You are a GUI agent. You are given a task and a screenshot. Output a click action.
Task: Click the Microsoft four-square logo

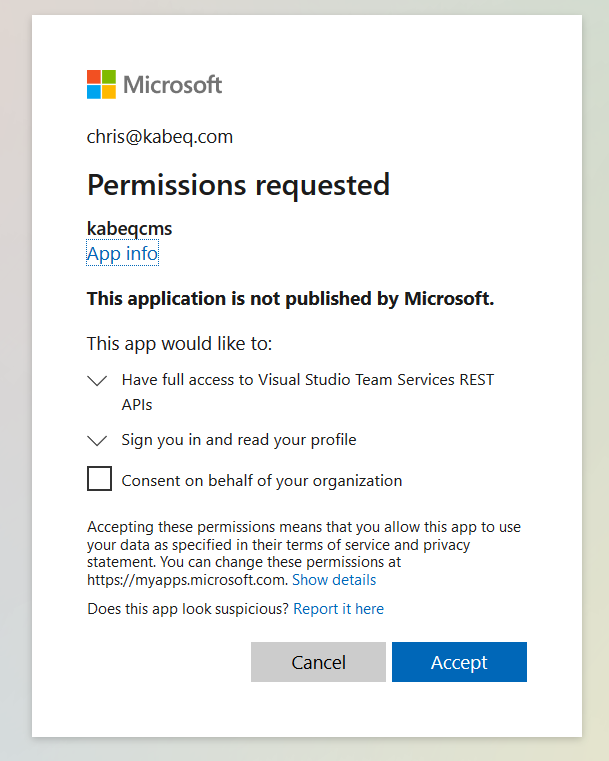(101, 84)
